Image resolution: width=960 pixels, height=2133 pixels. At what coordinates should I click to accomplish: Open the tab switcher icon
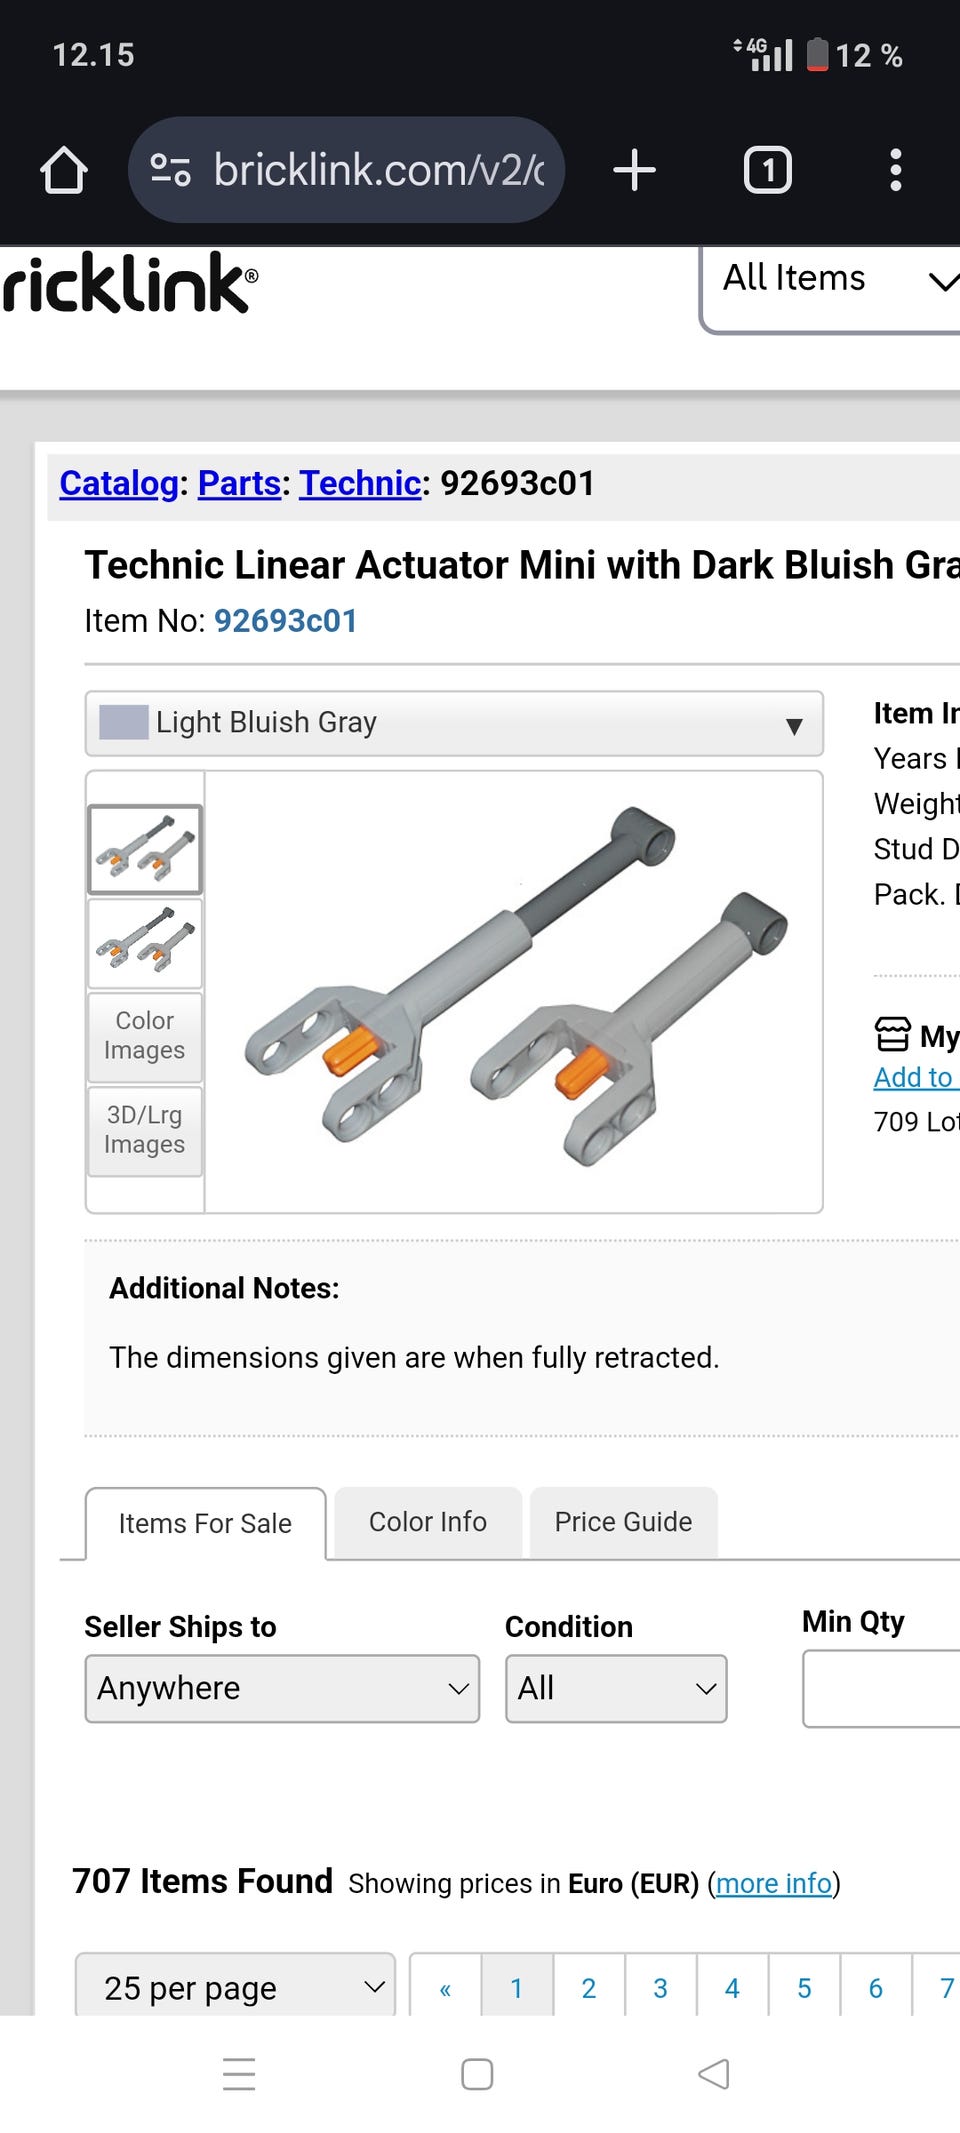pyautogui.click(x=767, y=170)
